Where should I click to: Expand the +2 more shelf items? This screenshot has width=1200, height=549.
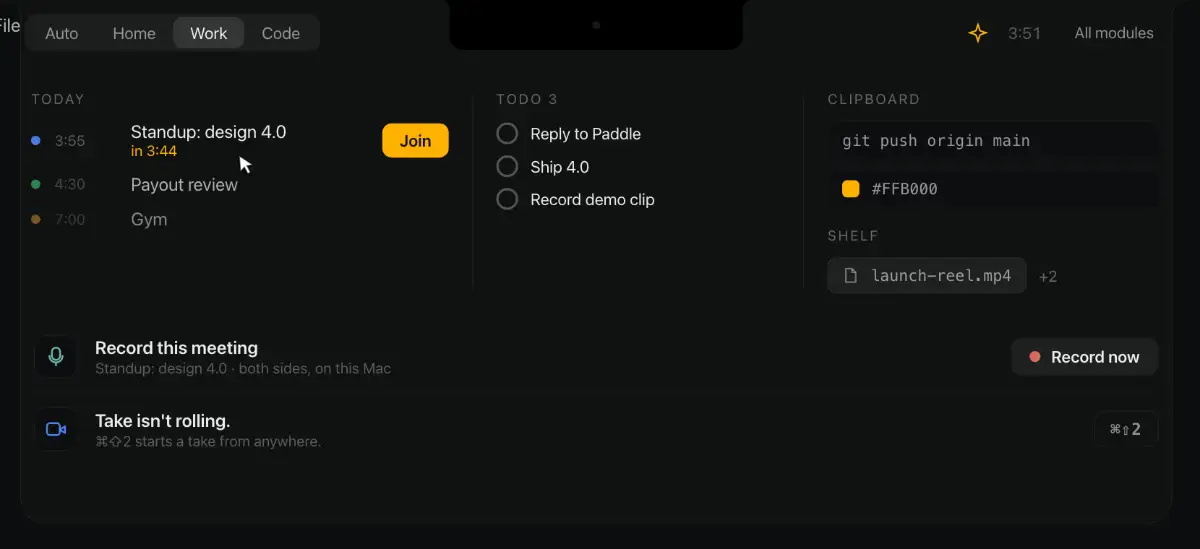1048,277
